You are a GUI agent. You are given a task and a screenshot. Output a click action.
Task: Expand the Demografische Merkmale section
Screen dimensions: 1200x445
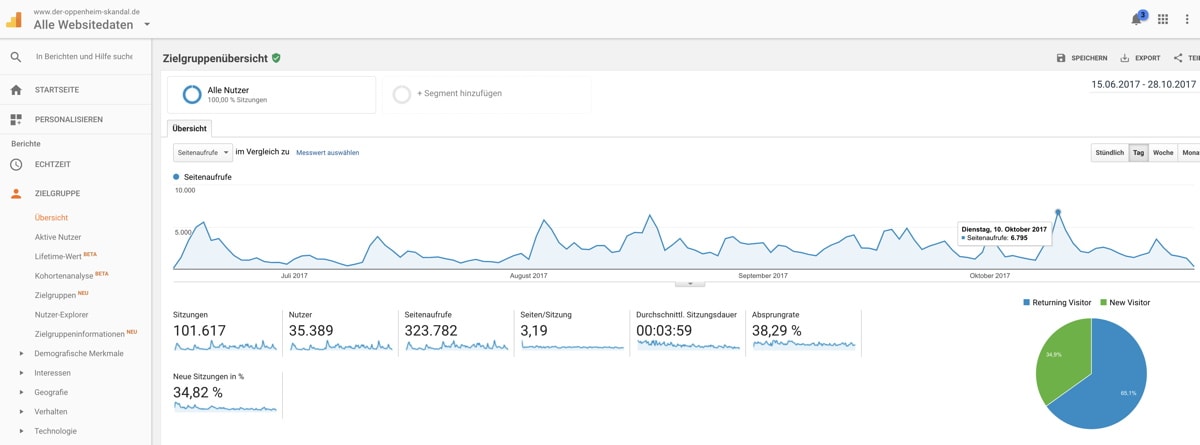(x=22, y=353)
